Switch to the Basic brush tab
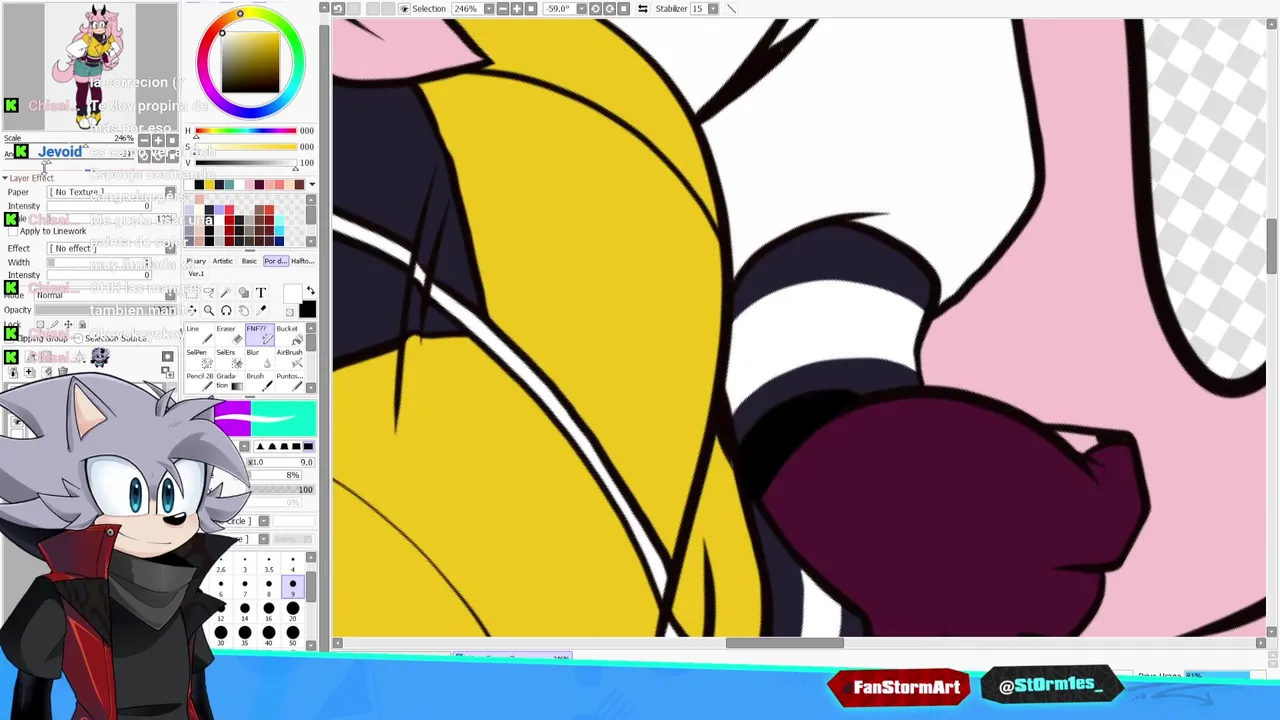 (249, 261)
